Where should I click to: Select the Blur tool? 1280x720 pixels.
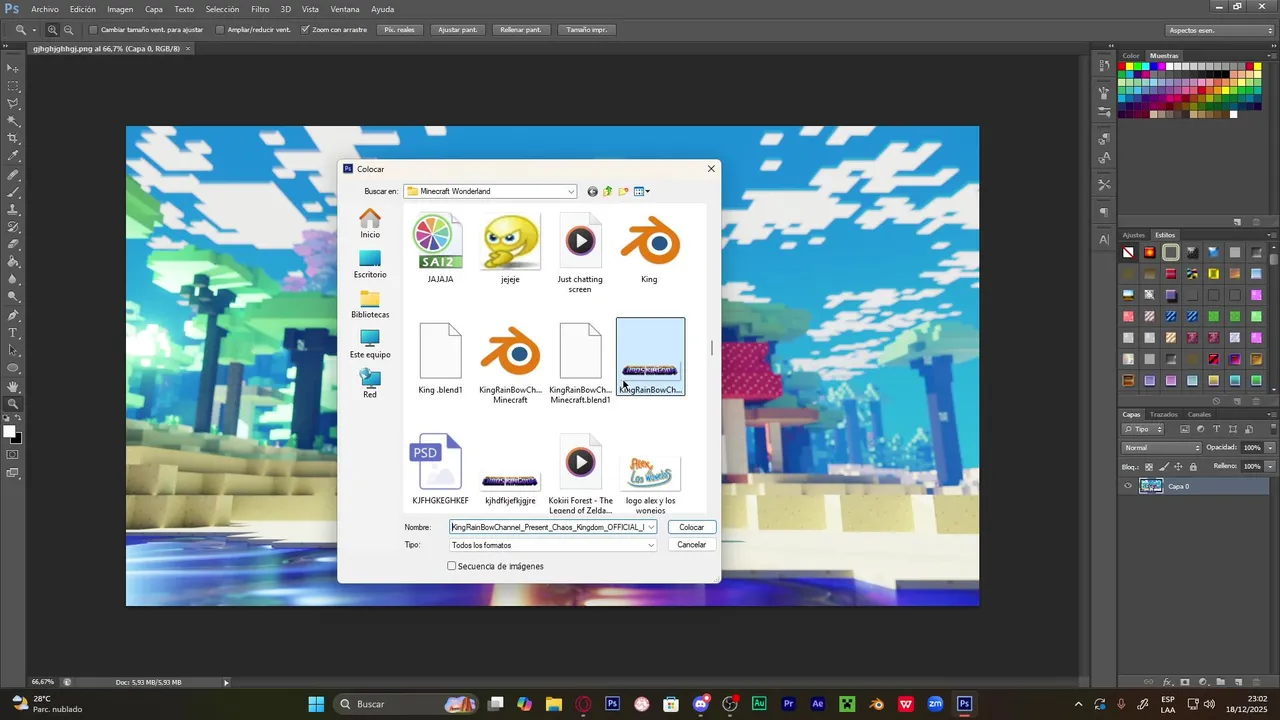coord(13,279)
